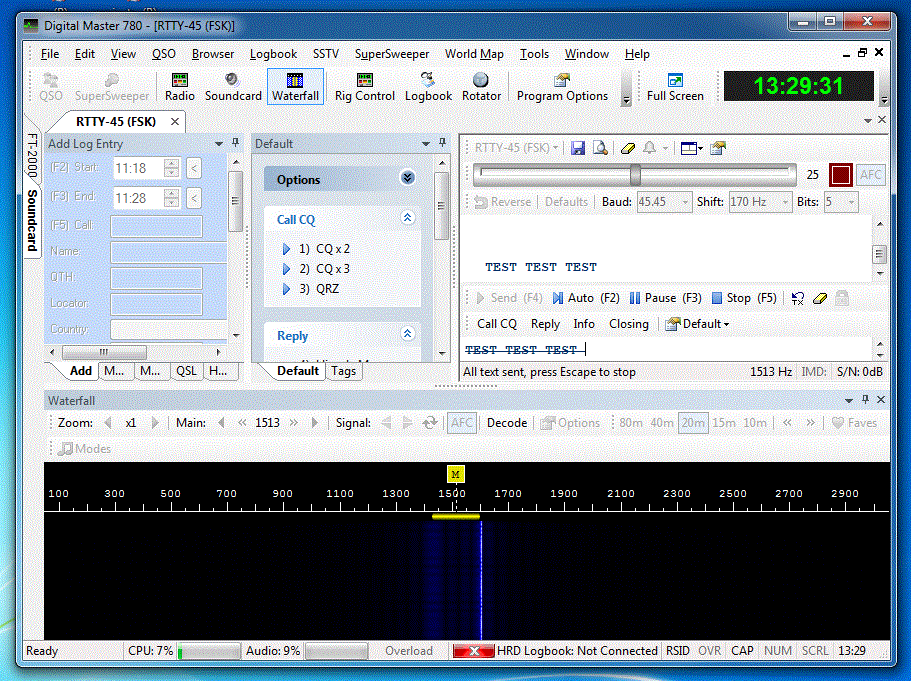Open the SuperSweeper menu
911x681 pixels.
click(392, 54)
